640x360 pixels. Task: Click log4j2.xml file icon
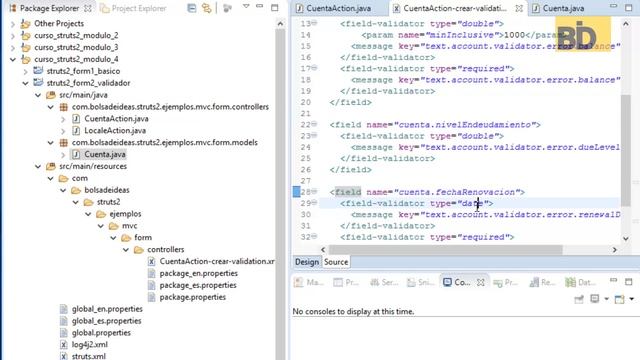click(63, 344)
